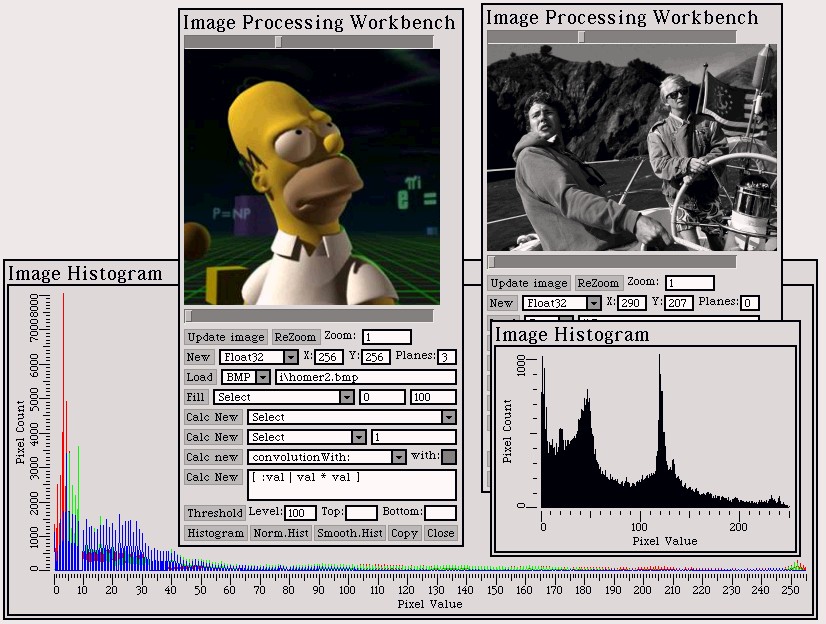Open the convolutionWith: dropdown
Screen dimensions: 826x624
point(399,457)
